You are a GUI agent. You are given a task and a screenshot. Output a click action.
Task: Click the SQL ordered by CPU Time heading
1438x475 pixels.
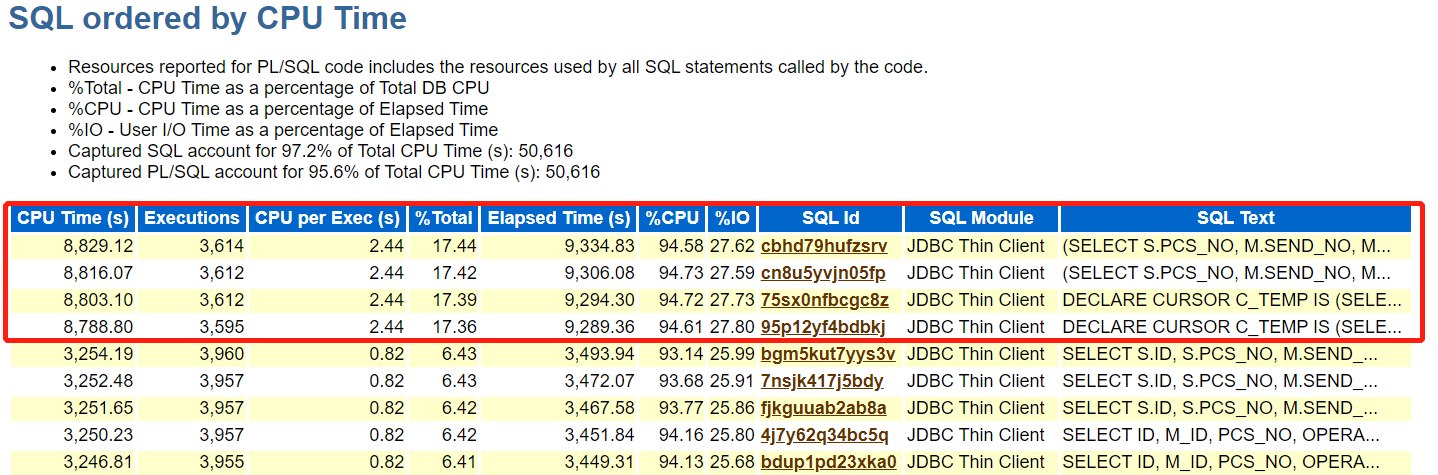point(208,18)
